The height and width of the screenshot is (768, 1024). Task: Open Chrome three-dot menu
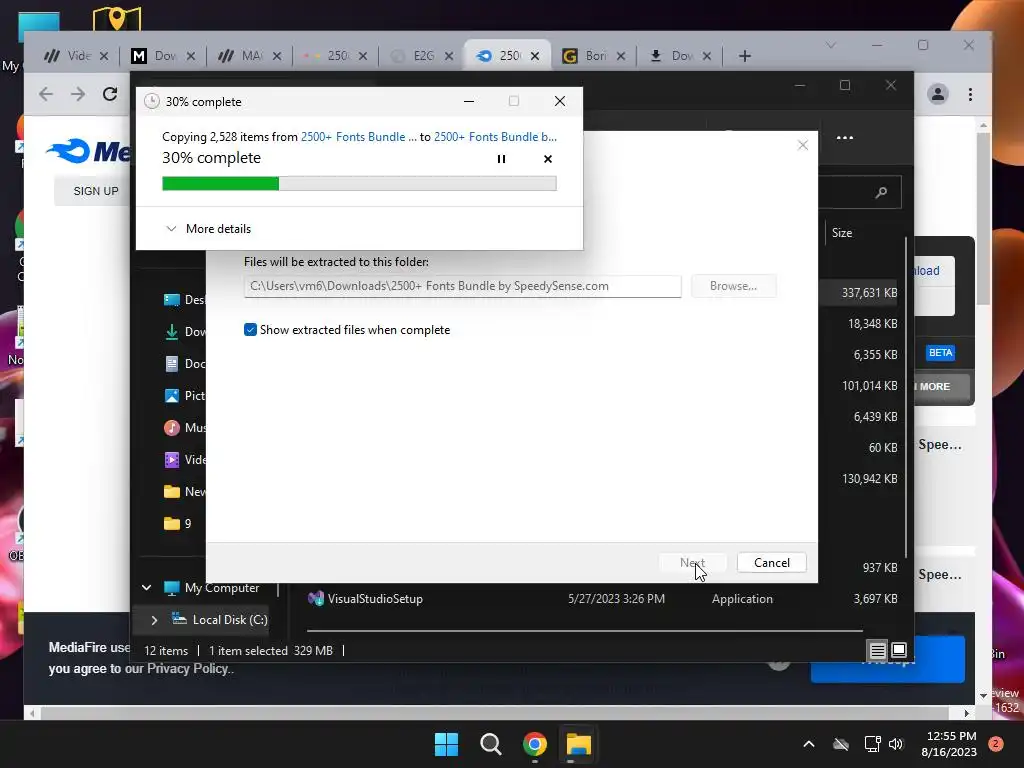970,94
